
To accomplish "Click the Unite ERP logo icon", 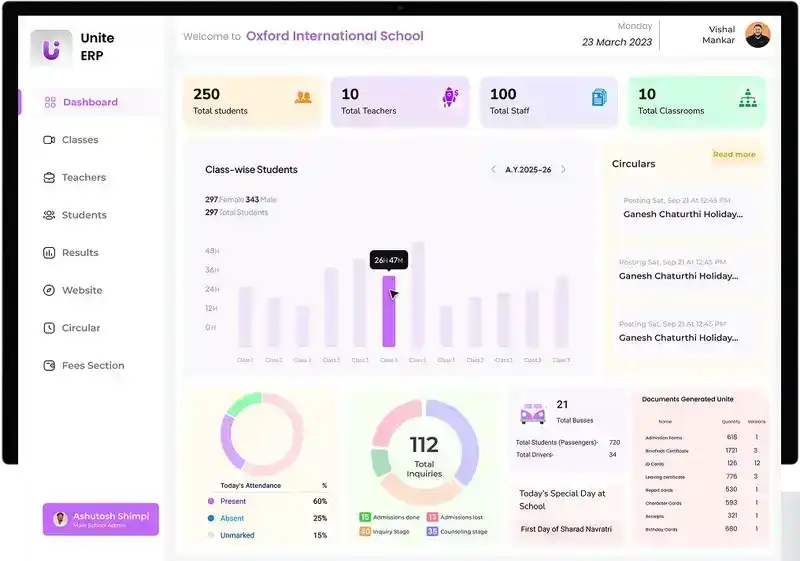I will [x=51, y=49].
